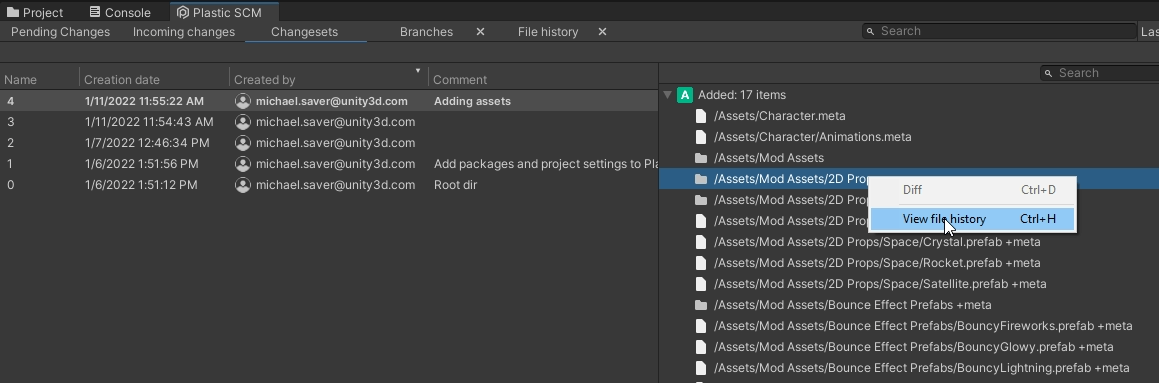The height and width of the screenshot is (383, 1159).
Task: Open the File history tab
Action: tap(548, 32)
